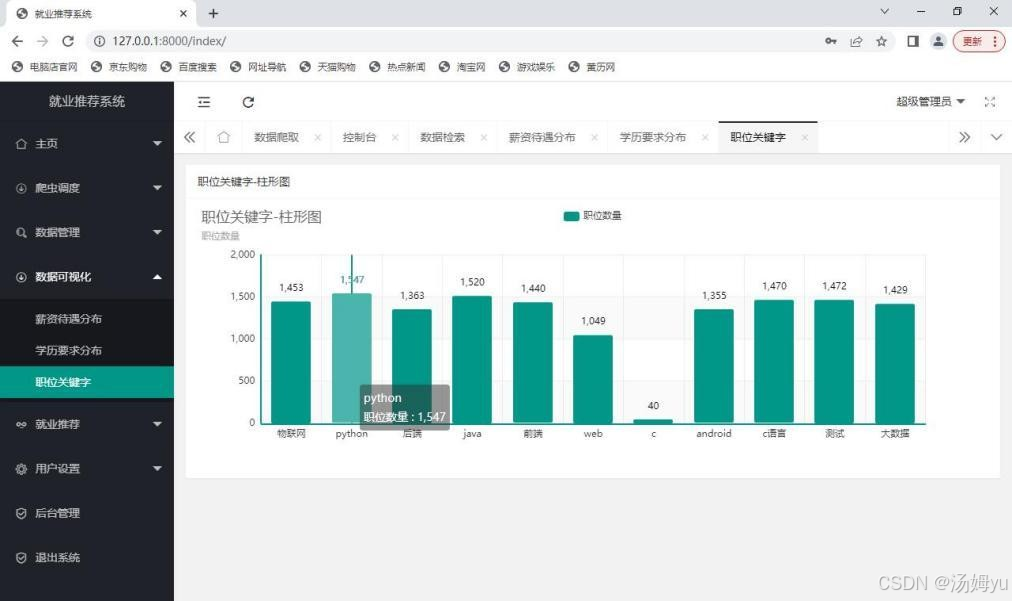Image resolution: width=1012 pixels, height=601 pixels.
Task: Select 职位关键字 in the sidebar submenu
Action: (87, 382)
